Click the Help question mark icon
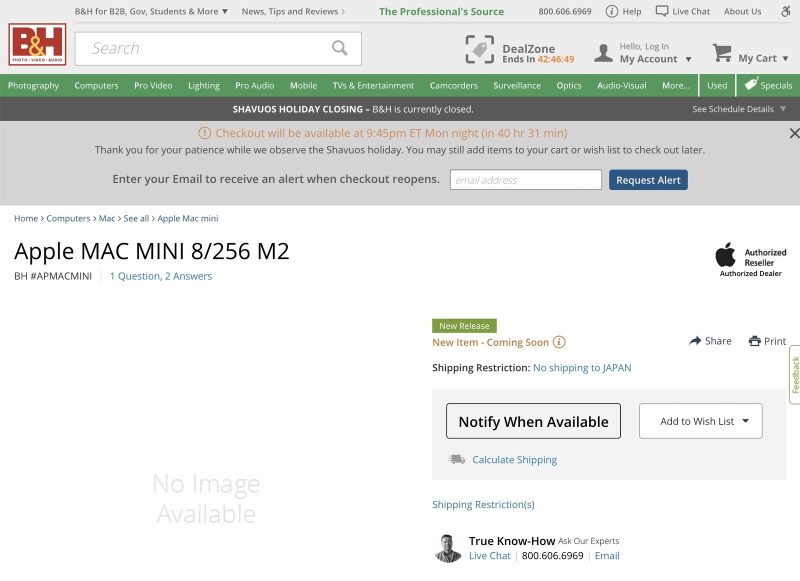 (612, 11)
